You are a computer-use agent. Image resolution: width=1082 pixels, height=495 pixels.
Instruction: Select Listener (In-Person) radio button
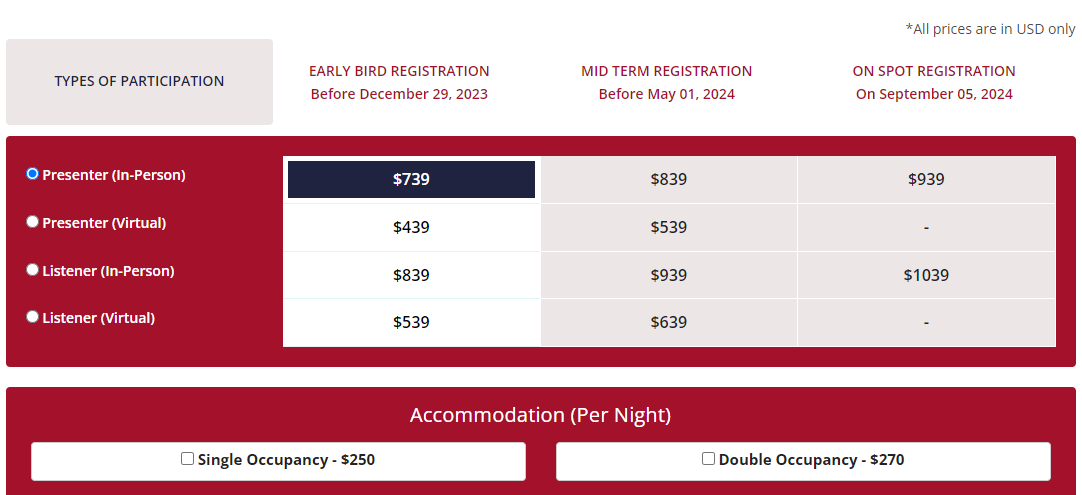33,270
